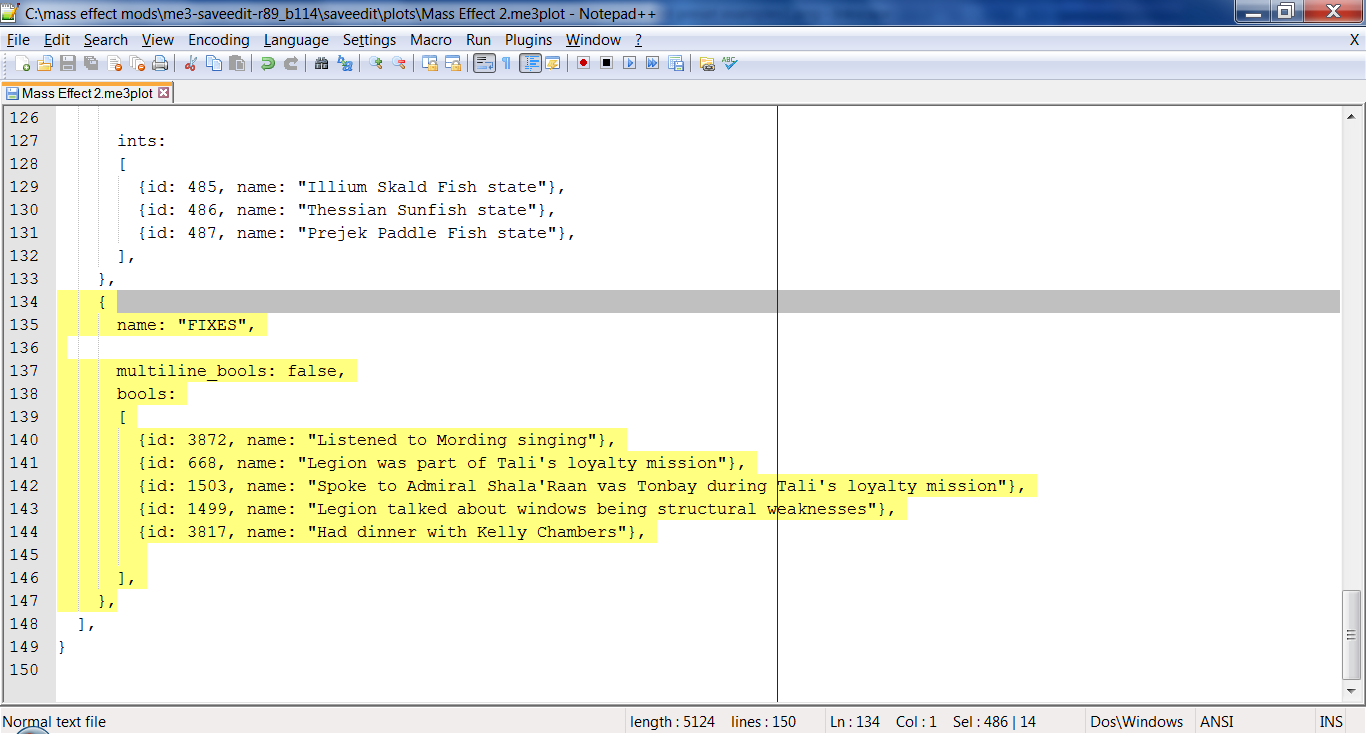1366x734 pixels.
Task: Open the Language menu
Action: pyautogui.click(x=296, y=40)
